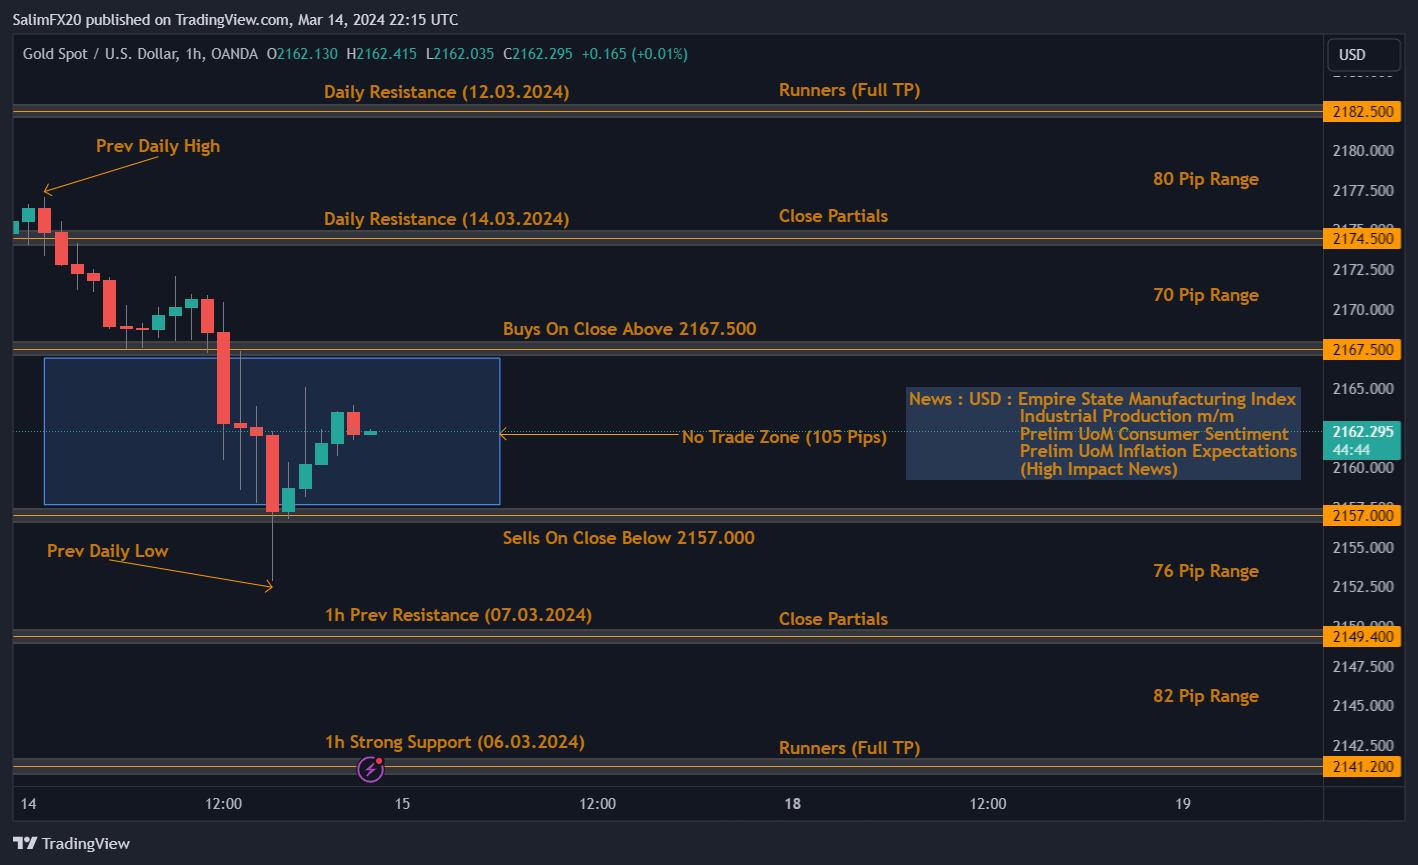Screen dimensions: 1418x865
Task: Select the 2174.500 resistance price tag
Action: (1362, 239)
